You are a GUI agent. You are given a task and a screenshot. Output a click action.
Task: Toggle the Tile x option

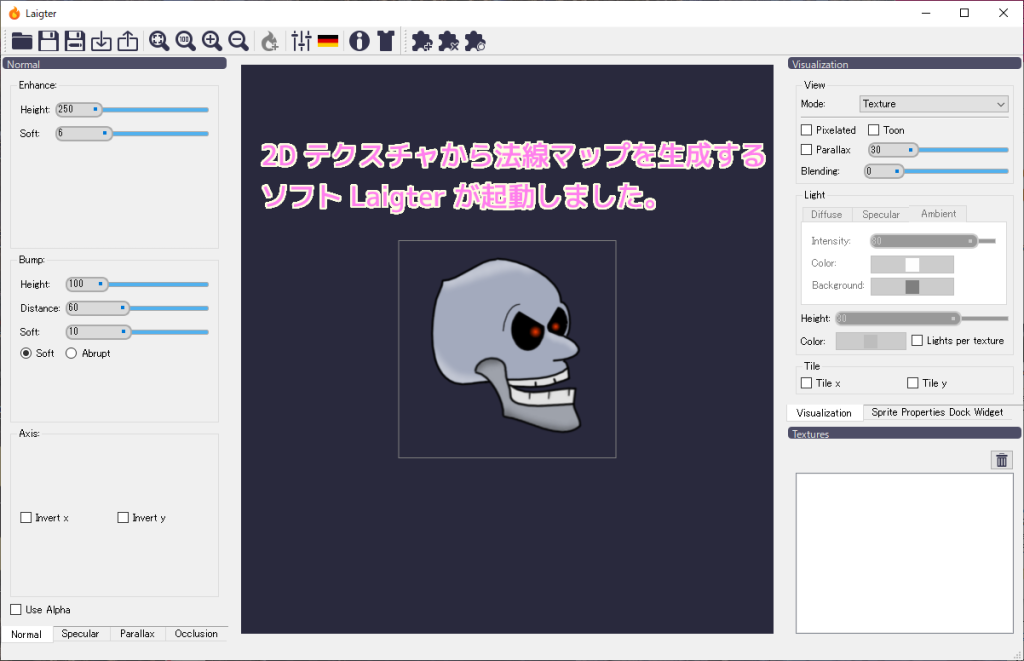(x=806, y=383)
